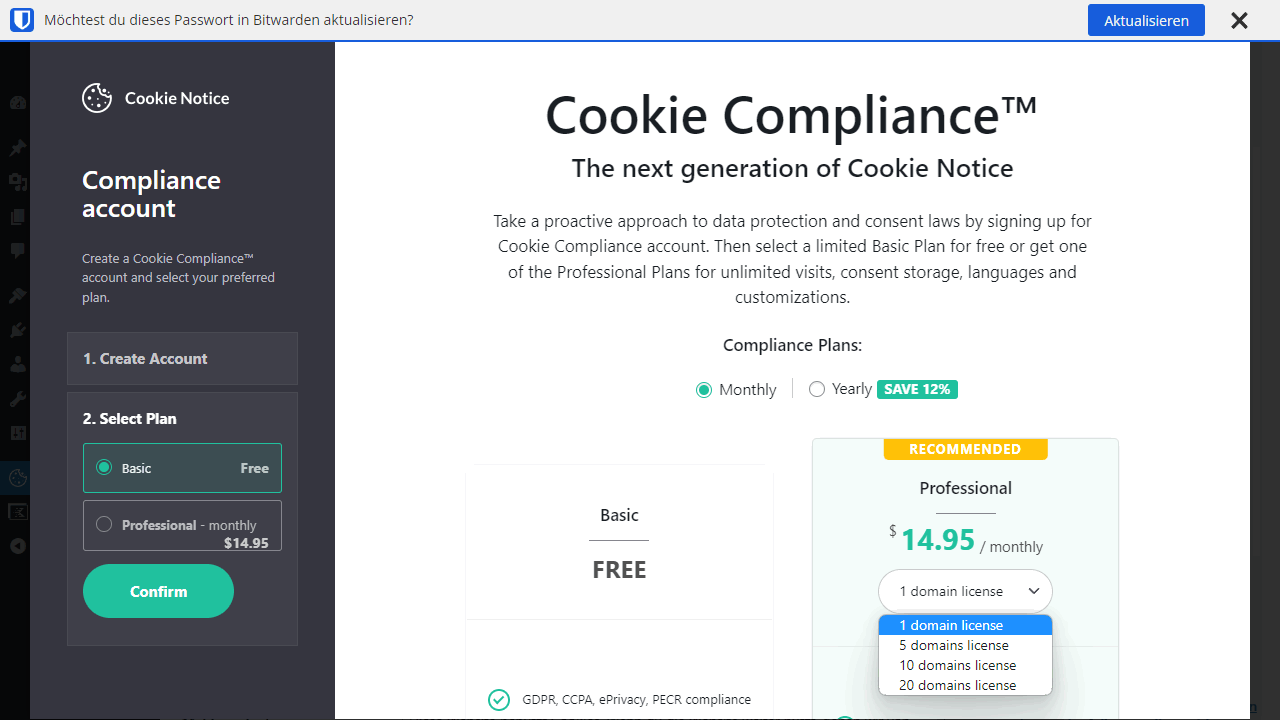Select the Monthly billing radio button

(704, 390)
